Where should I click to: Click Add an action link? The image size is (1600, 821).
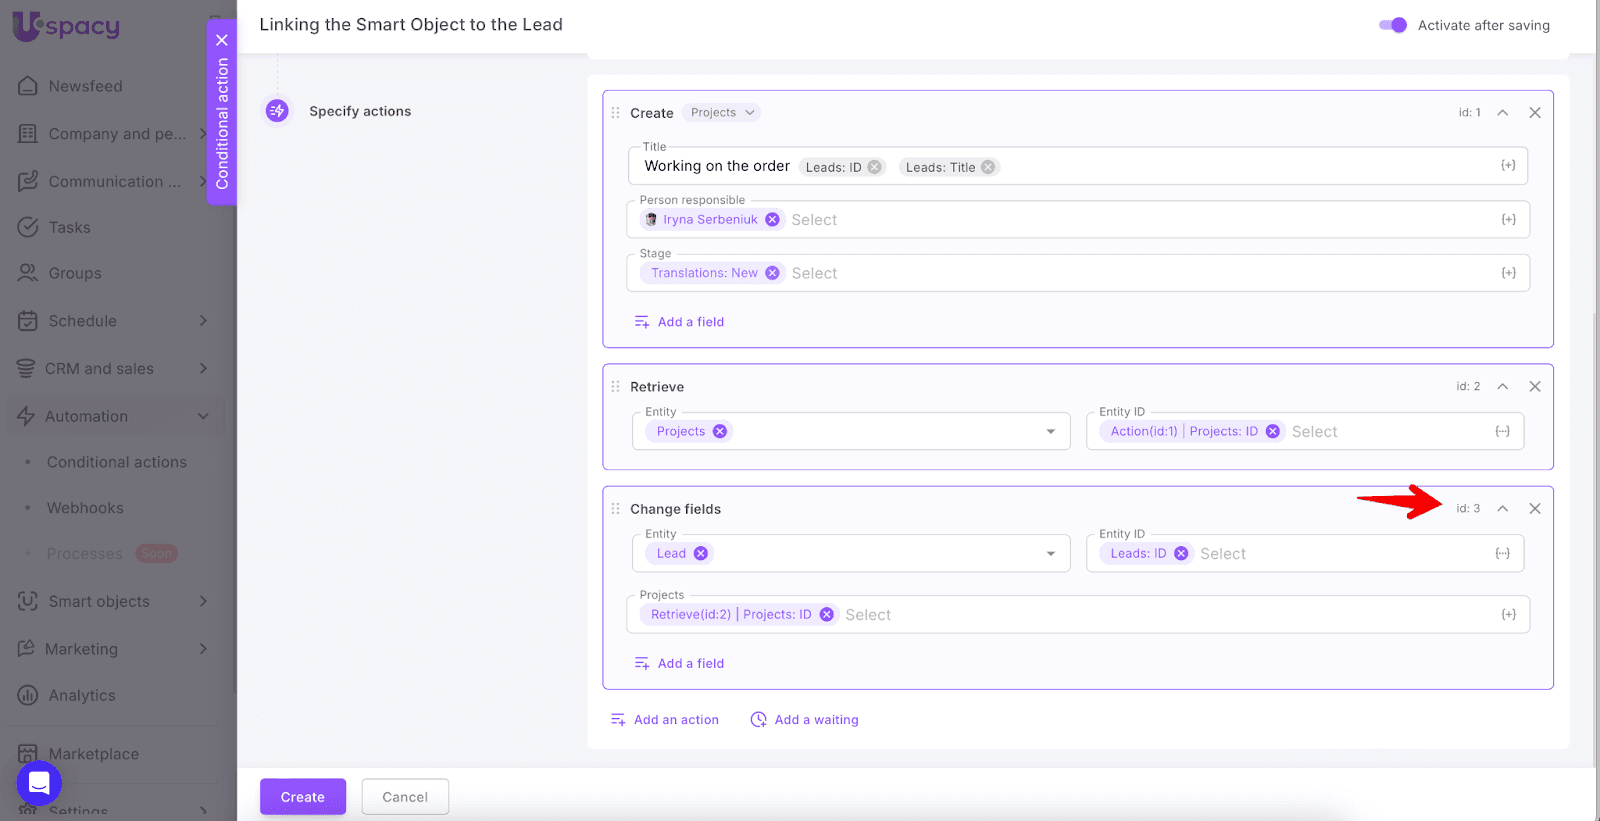point(665,720)
